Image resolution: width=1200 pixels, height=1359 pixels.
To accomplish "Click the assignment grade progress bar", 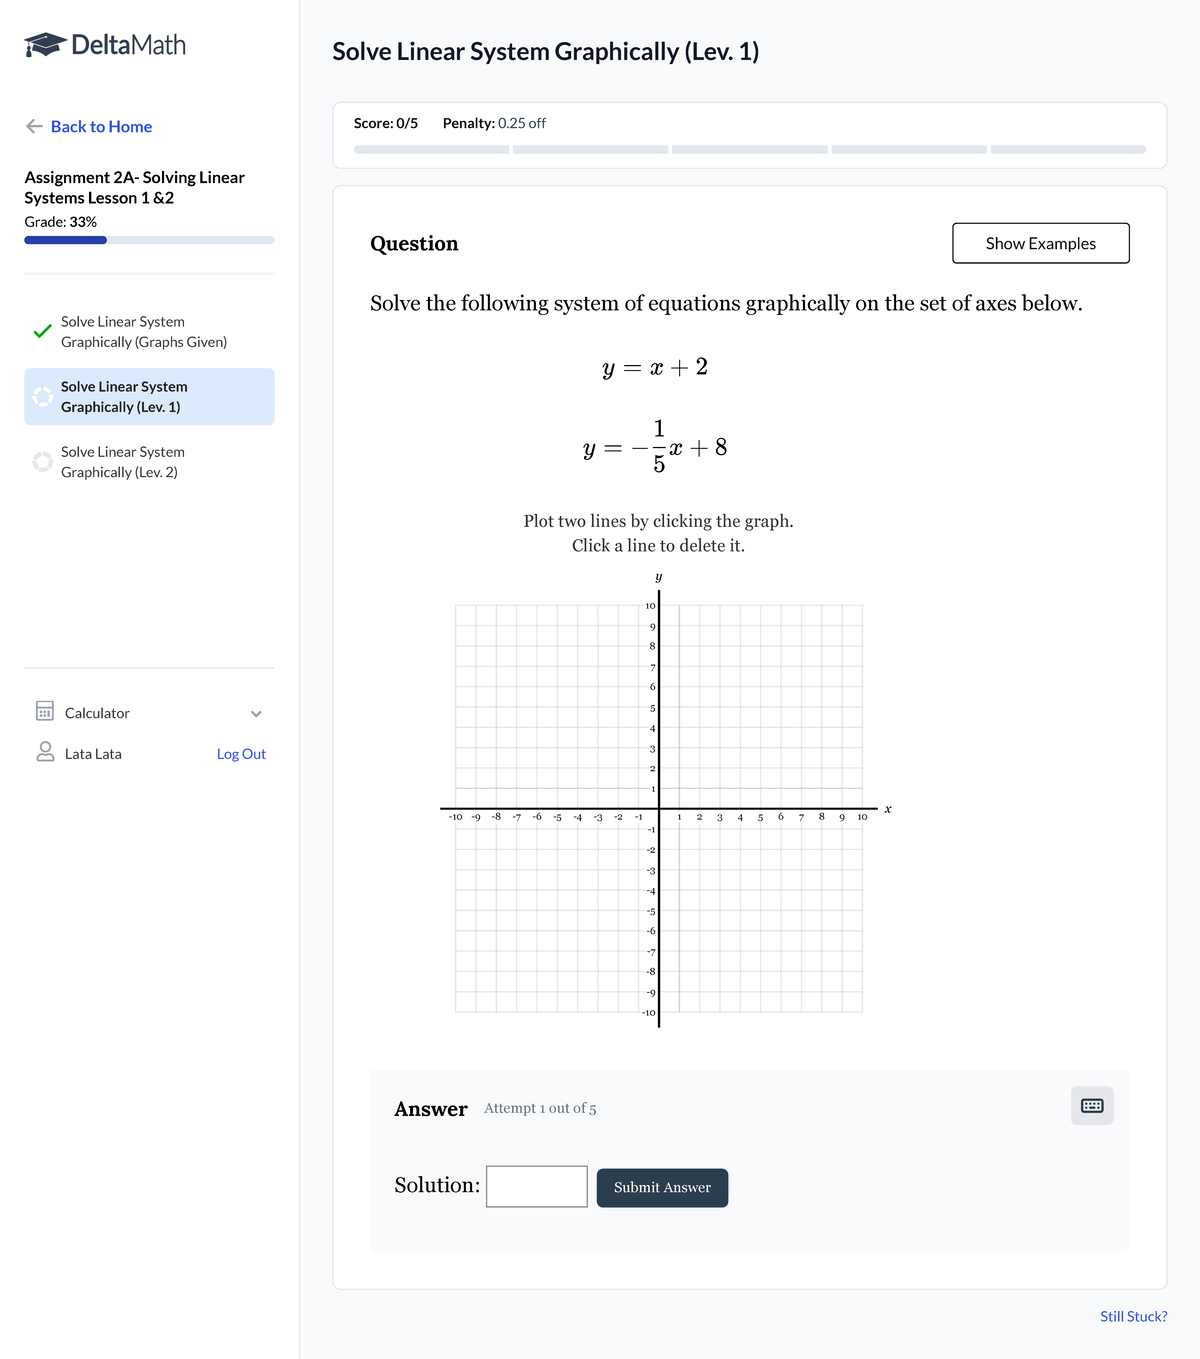I will (149, 240).
